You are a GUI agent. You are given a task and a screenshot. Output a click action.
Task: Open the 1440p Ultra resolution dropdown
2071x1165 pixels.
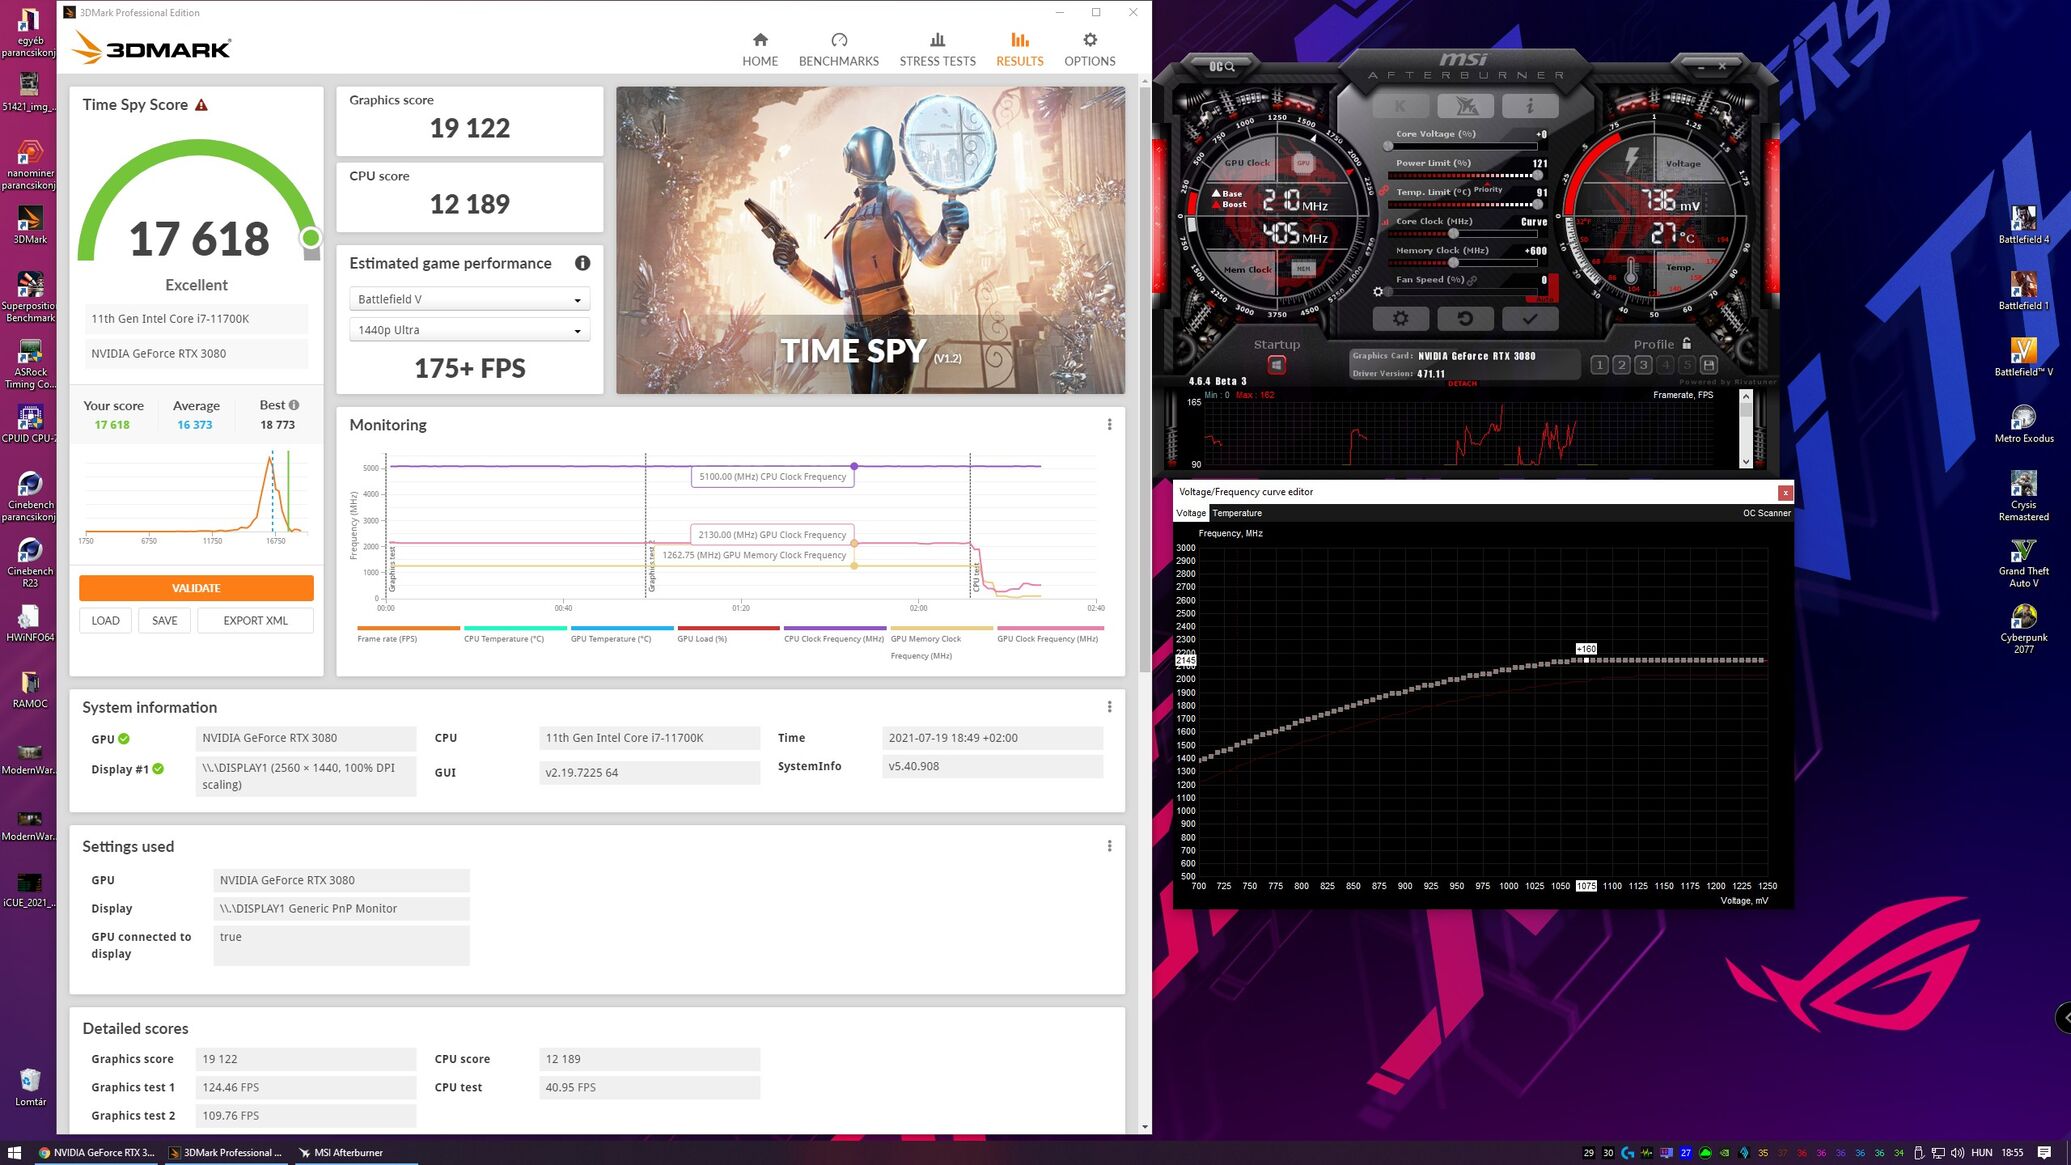[469, 330]
